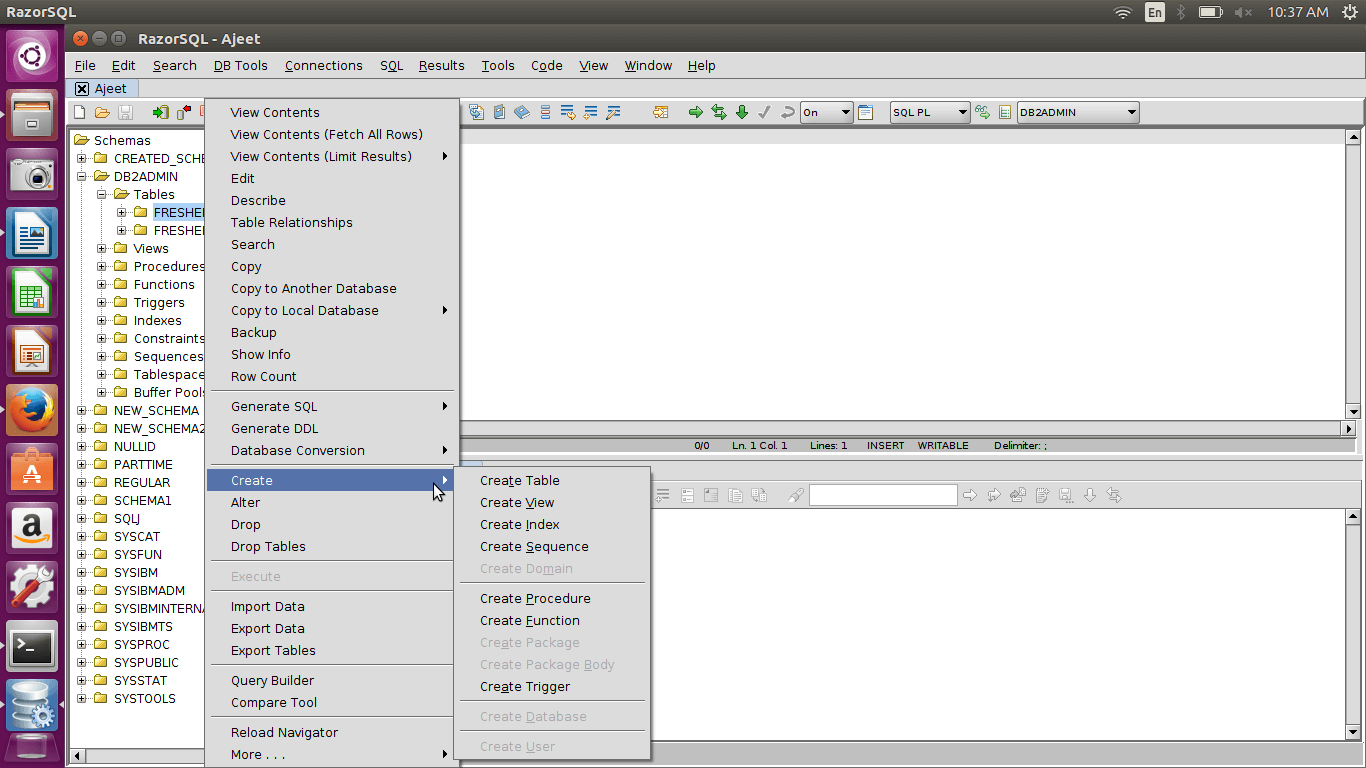Open the DB2ADMIN schema dropdown
Image resolution: width=1366 pixels, height=768 pixels.
1078,113
